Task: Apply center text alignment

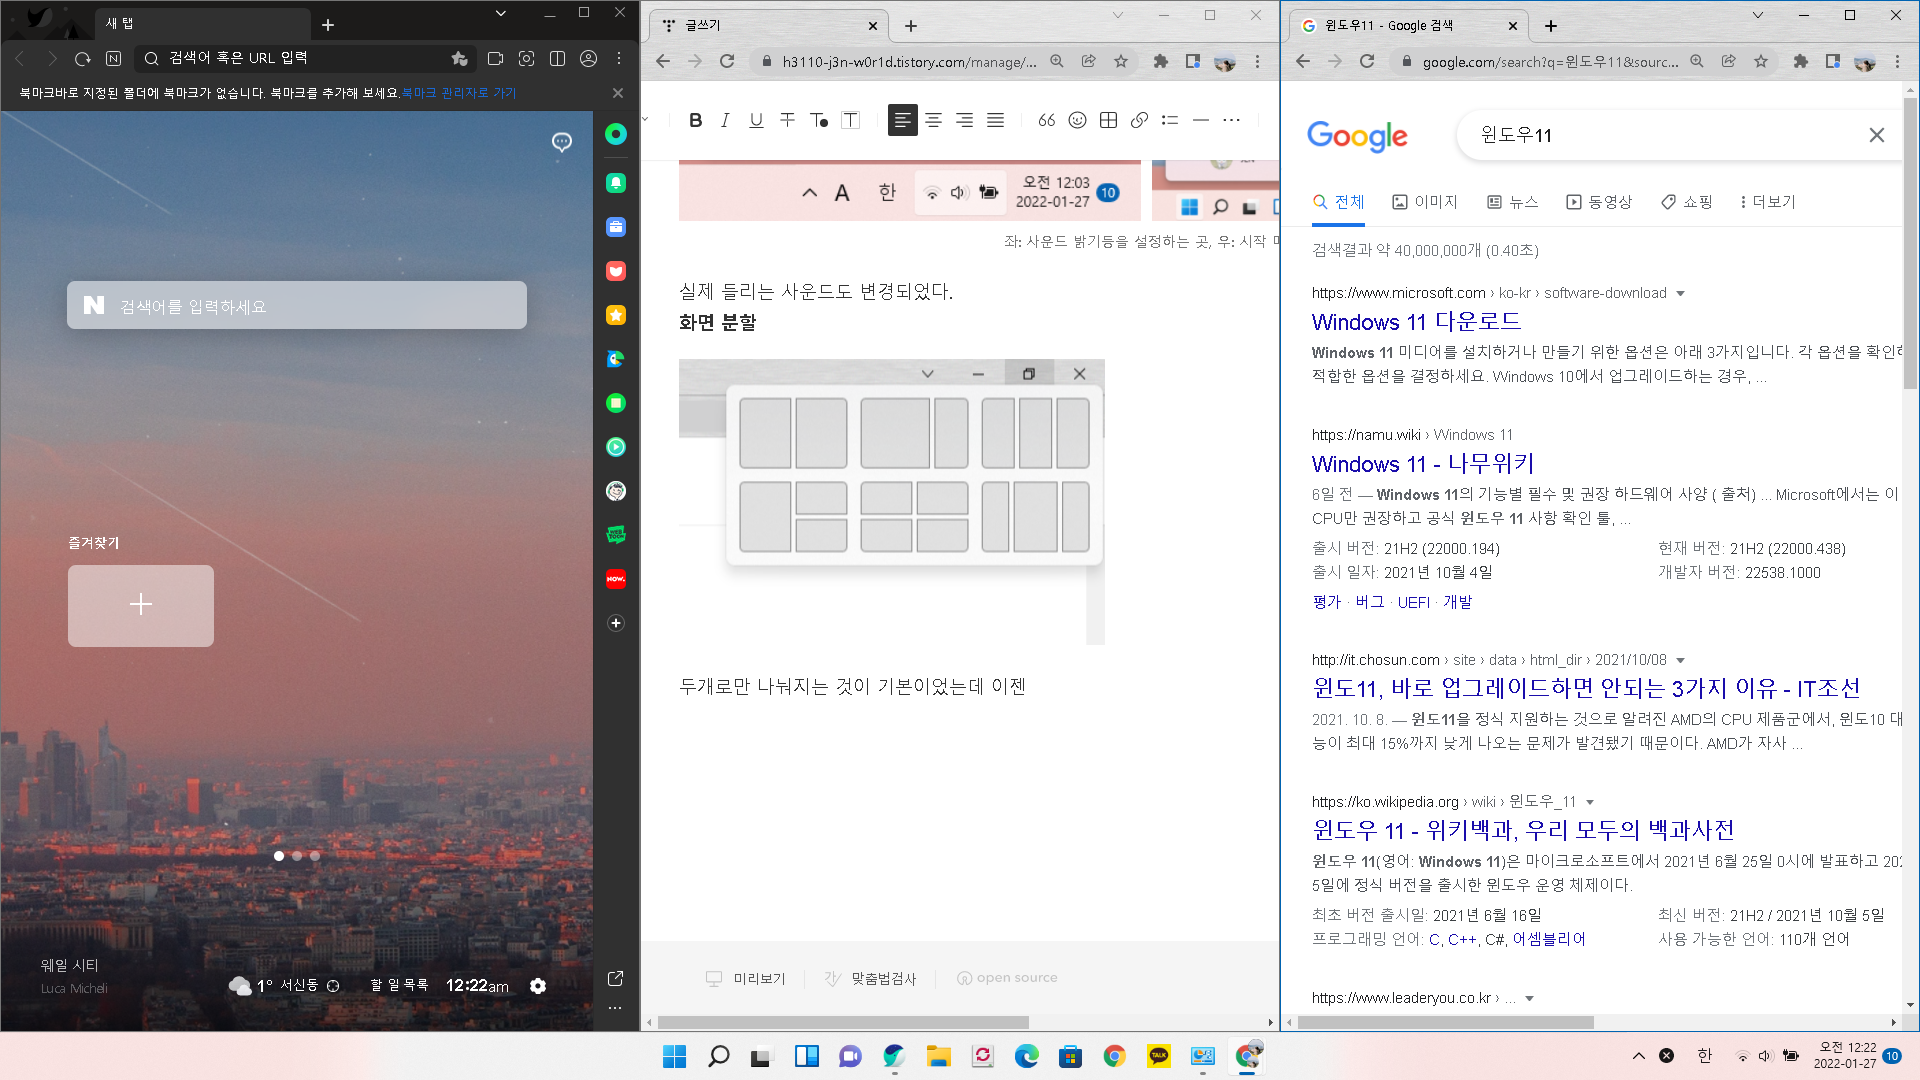Action: coord(933,121)
